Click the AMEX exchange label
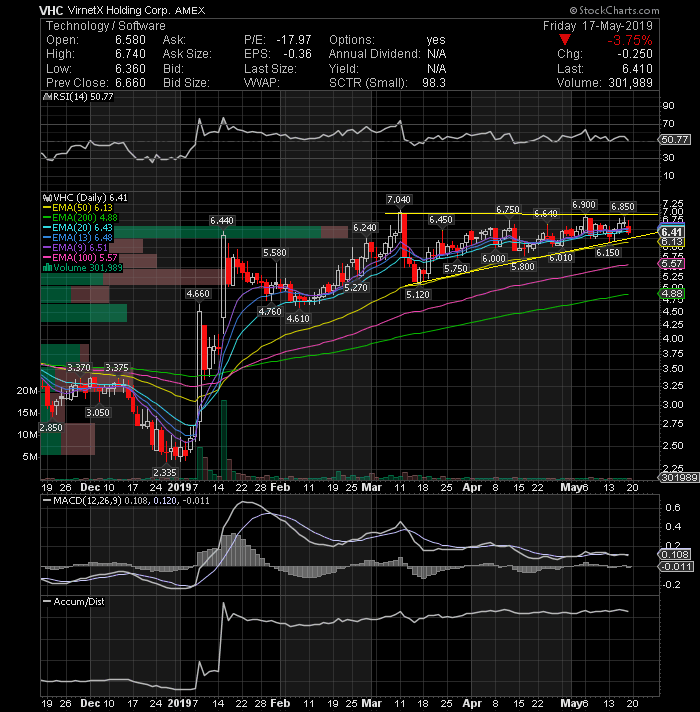 [x=190, y=10]
